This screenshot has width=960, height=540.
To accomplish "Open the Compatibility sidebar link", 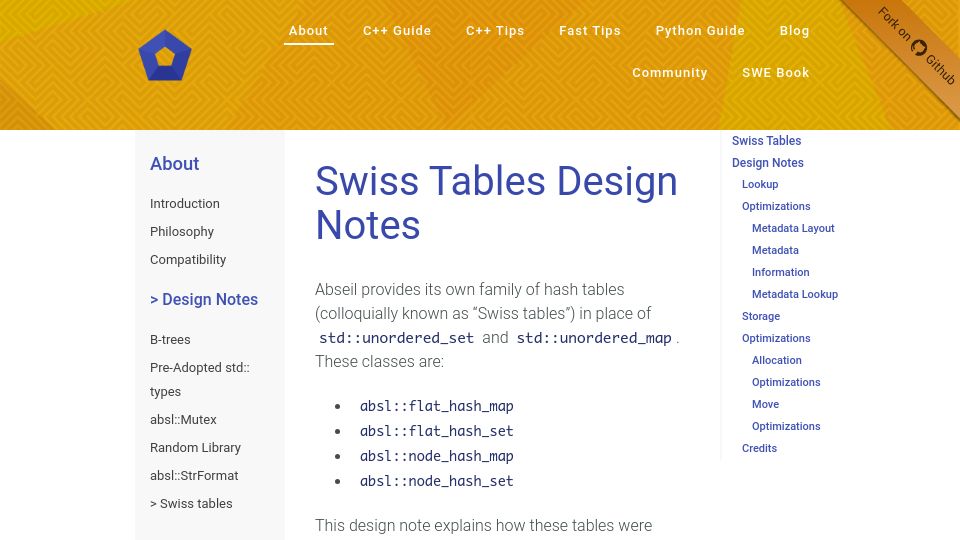I will (188, 260).
